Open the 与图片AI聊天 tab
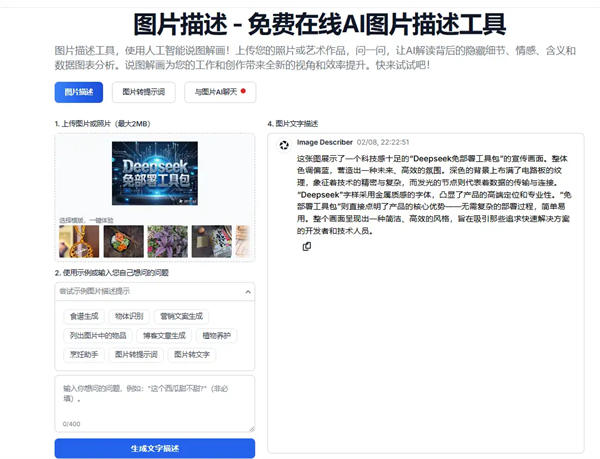The width and height of the screenshot is (600, 459). click(220, 92)
